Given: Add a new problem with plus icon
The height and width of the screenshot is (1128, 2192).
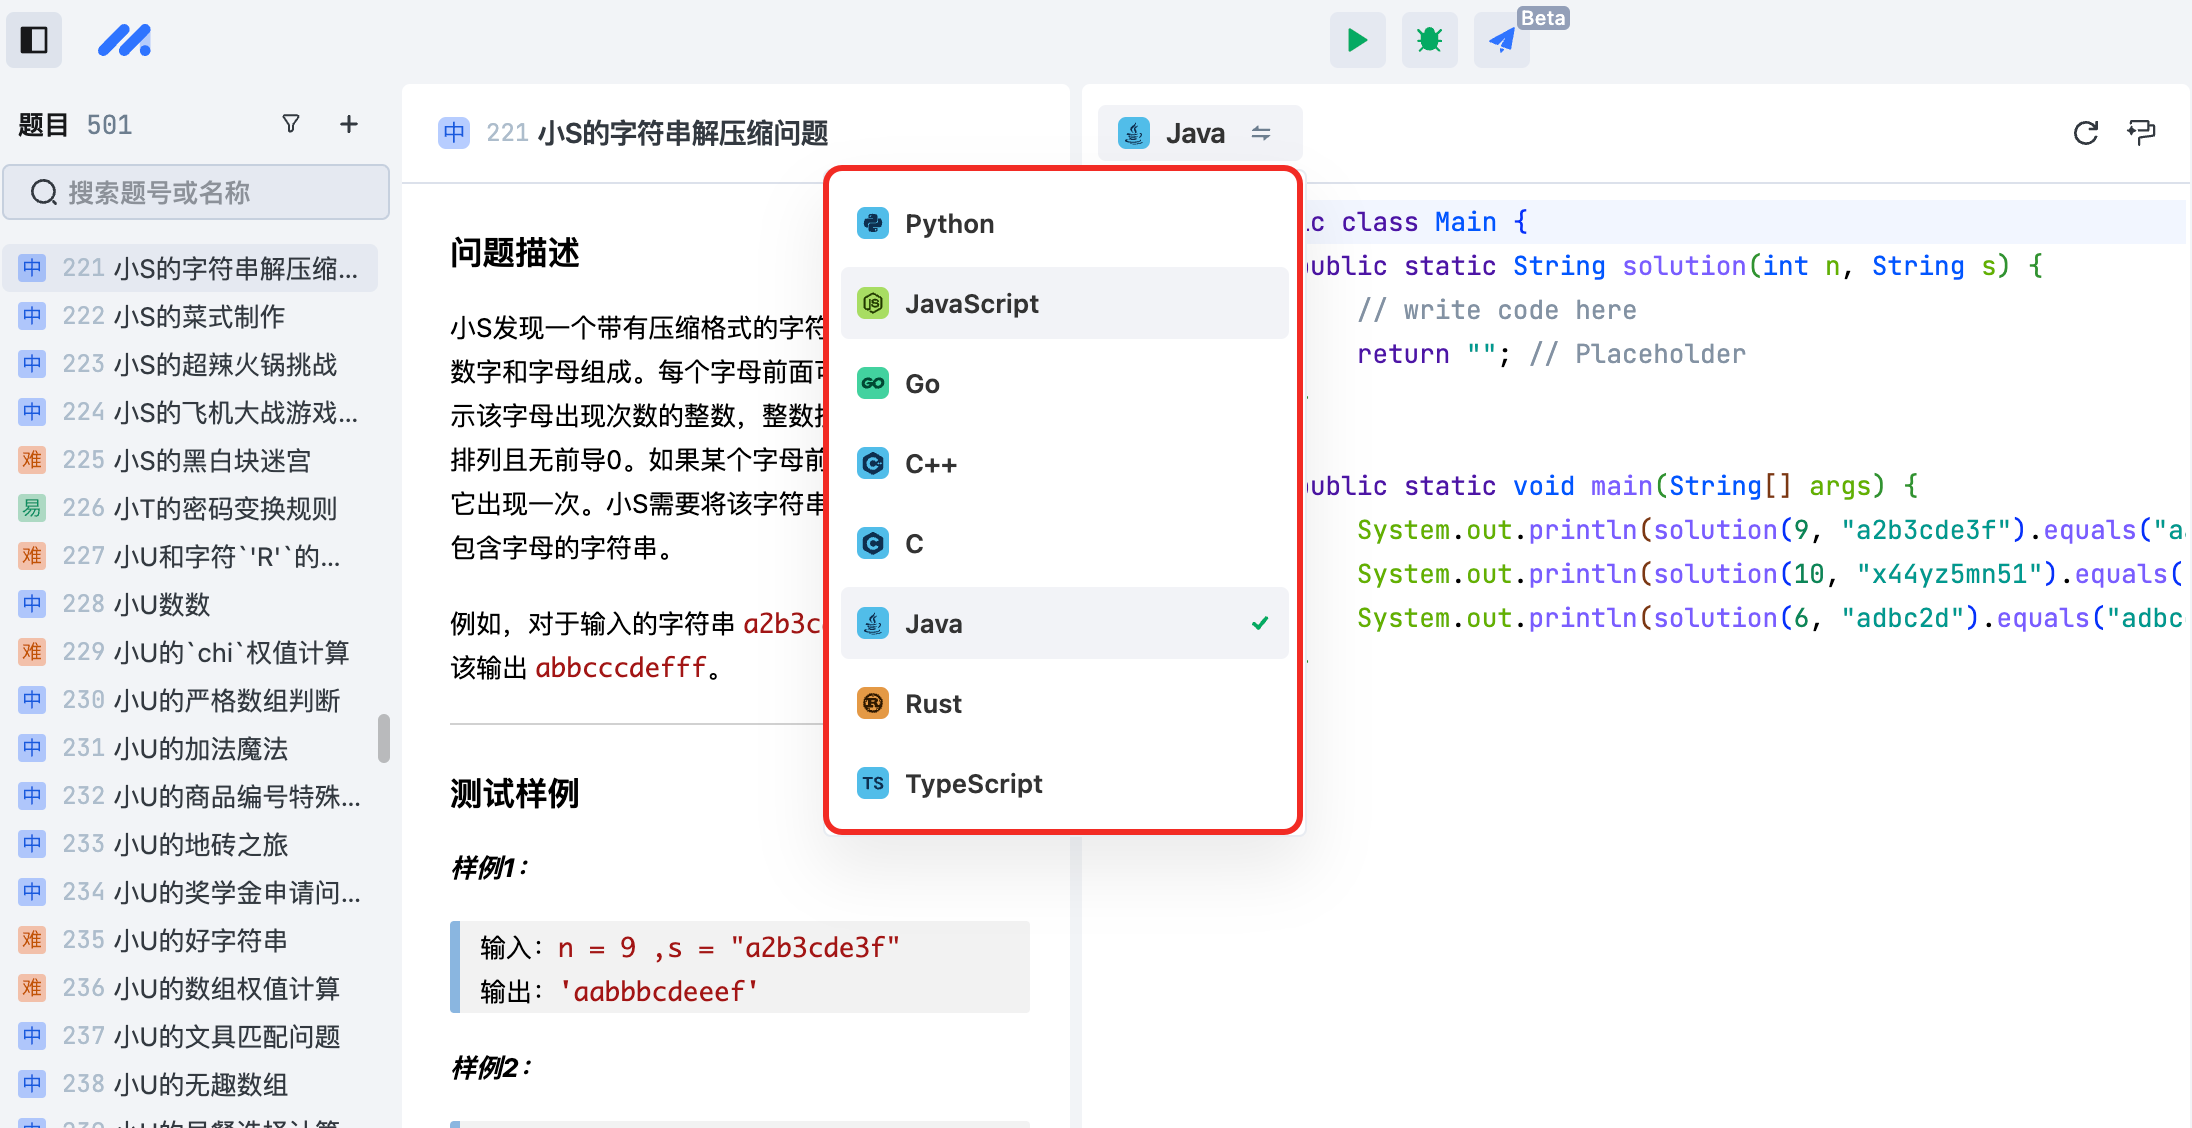Looking at the screenshot, I should [348, 124].
